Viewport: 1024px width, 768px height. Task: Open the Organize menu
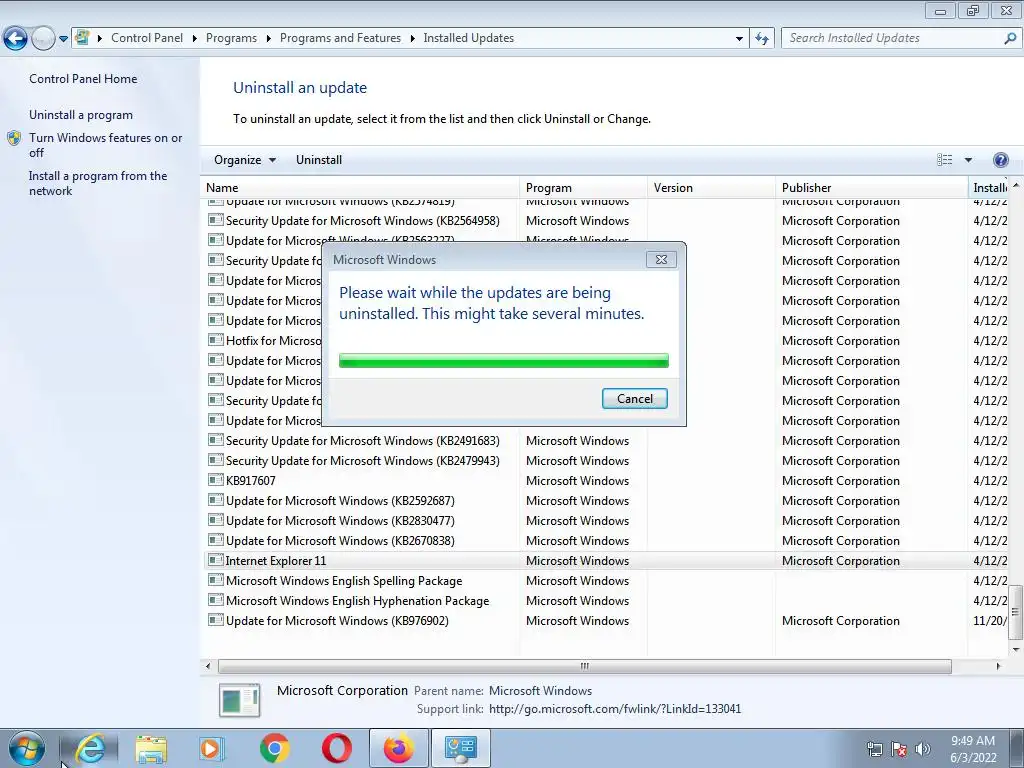[x=245, y=160]
